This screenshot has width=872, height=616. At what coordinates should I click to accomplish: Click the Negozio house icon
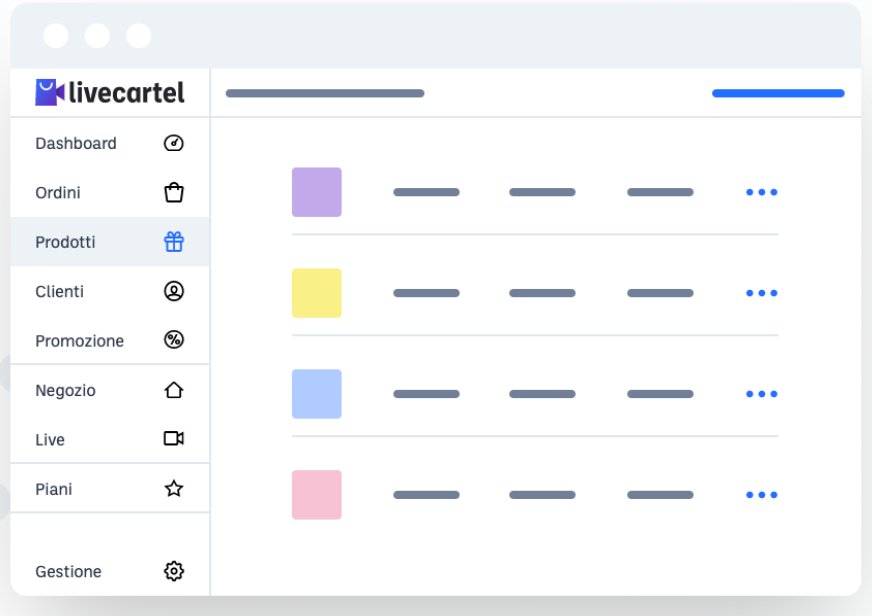pyautogui.click(x=174, y=390)
